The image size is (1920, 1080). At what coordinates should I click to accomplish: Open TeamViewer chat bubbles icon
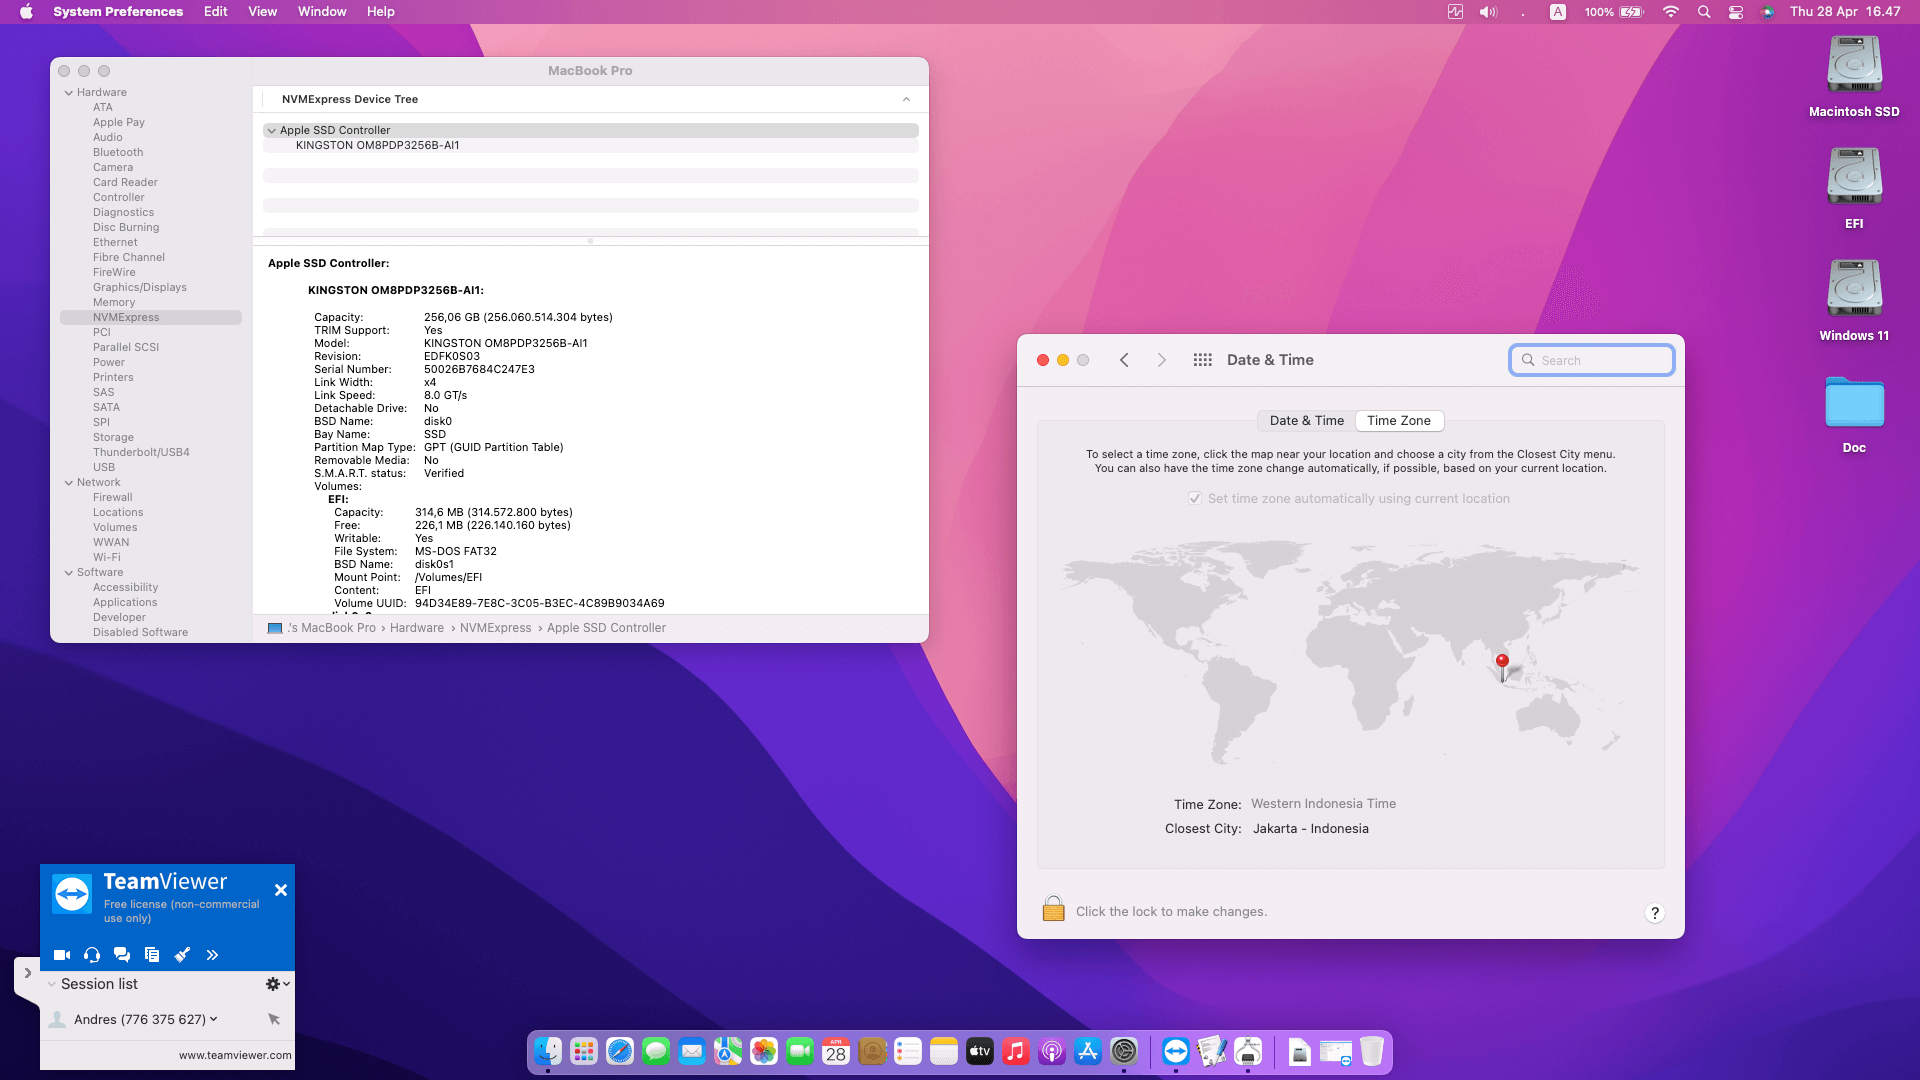click(x=122, y=955)
